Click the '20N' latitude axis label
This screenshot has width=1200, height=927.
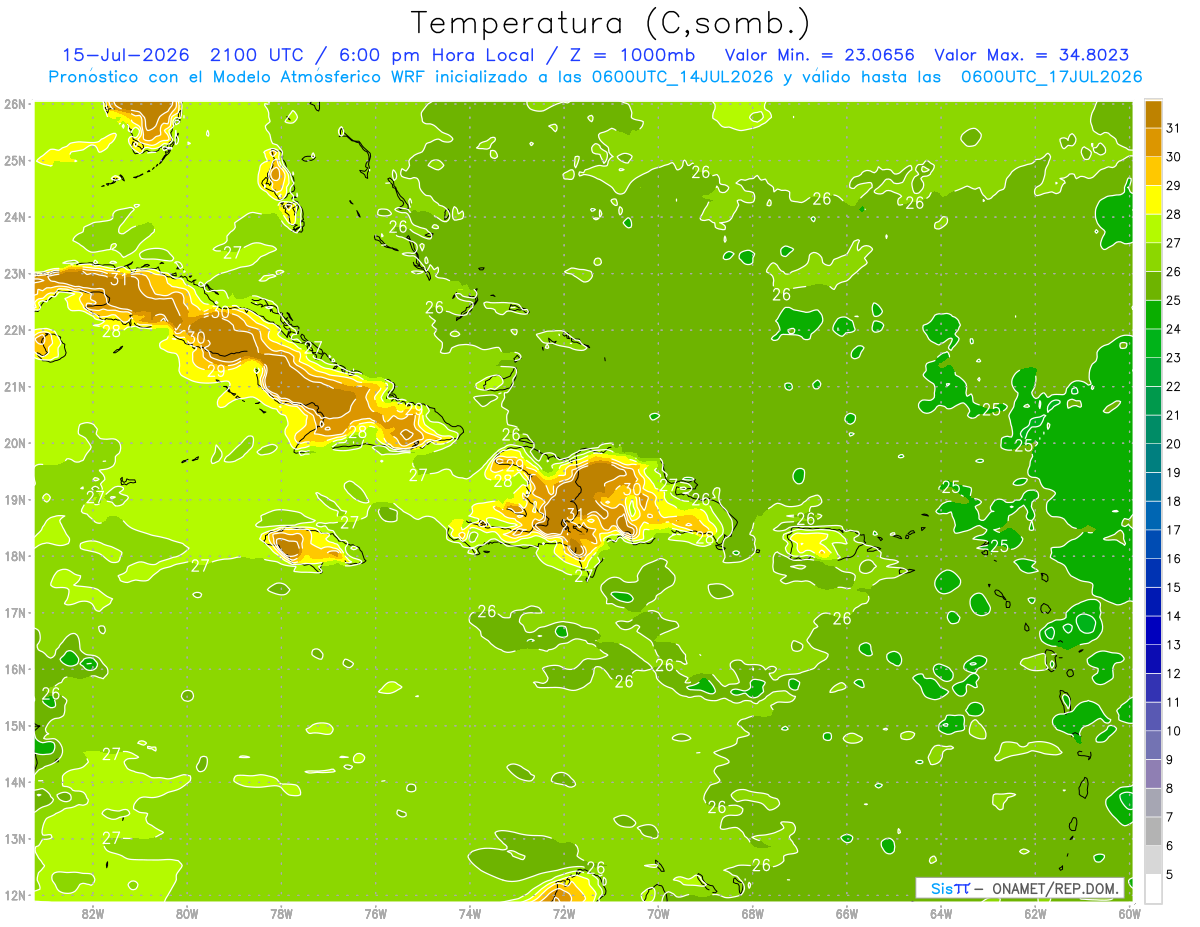coord(15,443)
